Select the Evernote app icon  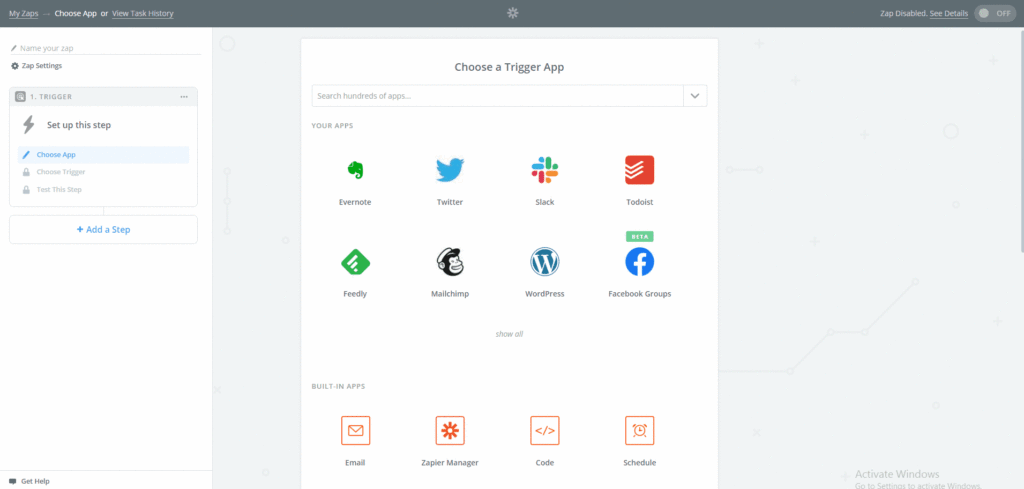(x=355, y=170)
